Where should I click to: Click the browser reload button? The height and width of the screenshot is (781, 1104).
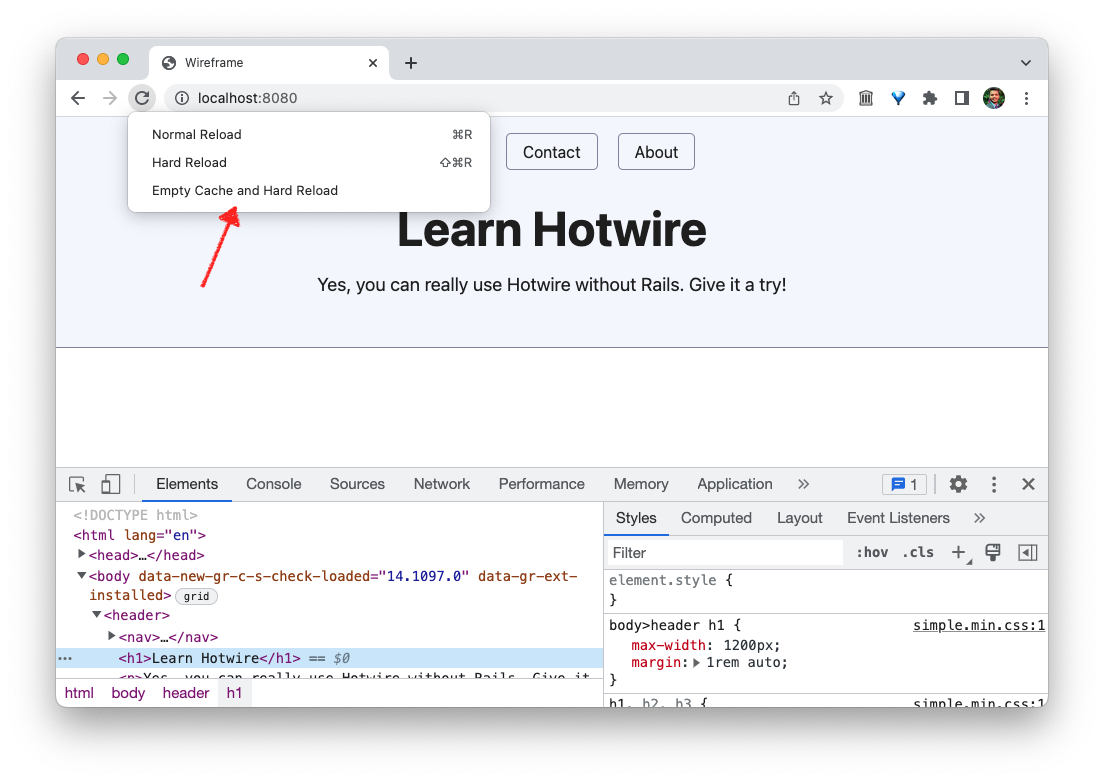[142, 98]
